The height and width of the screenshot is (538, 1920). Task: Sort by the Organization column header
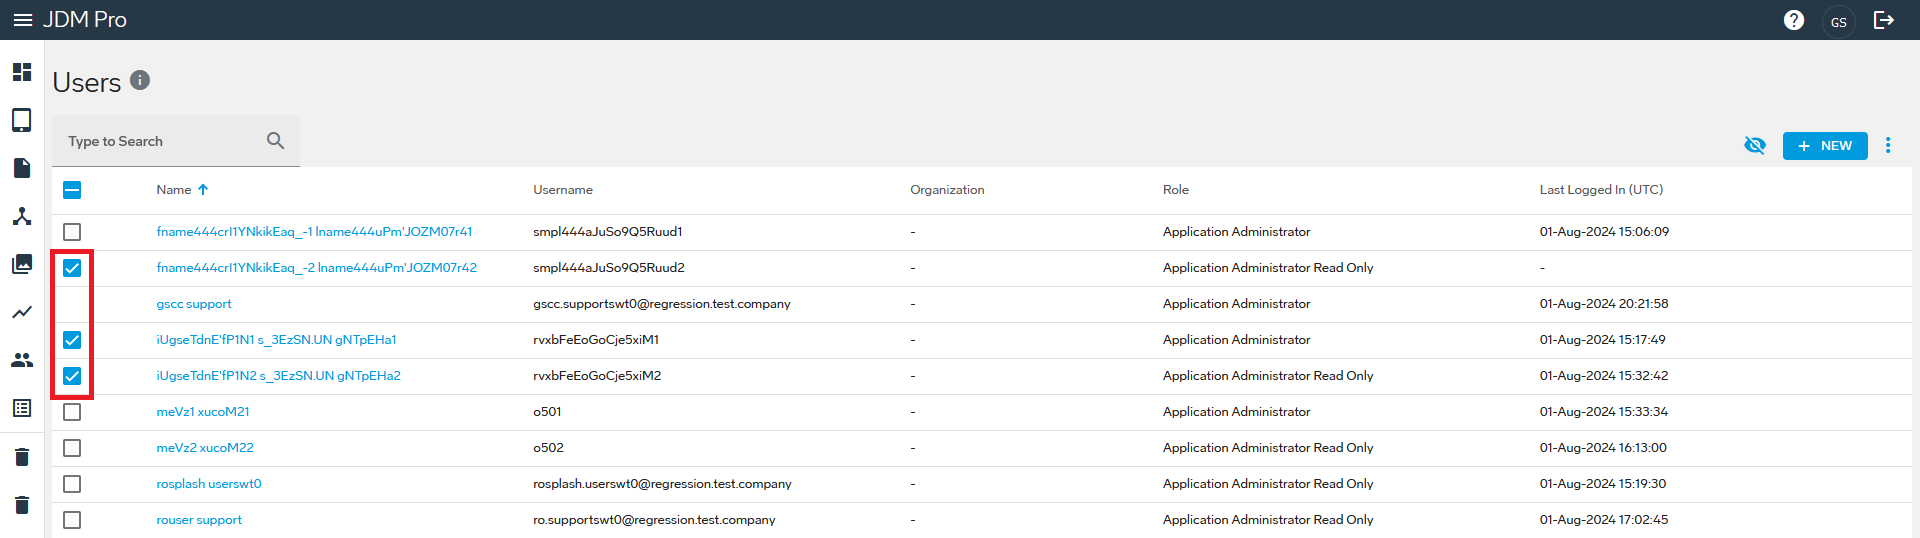tap(947, 190)
